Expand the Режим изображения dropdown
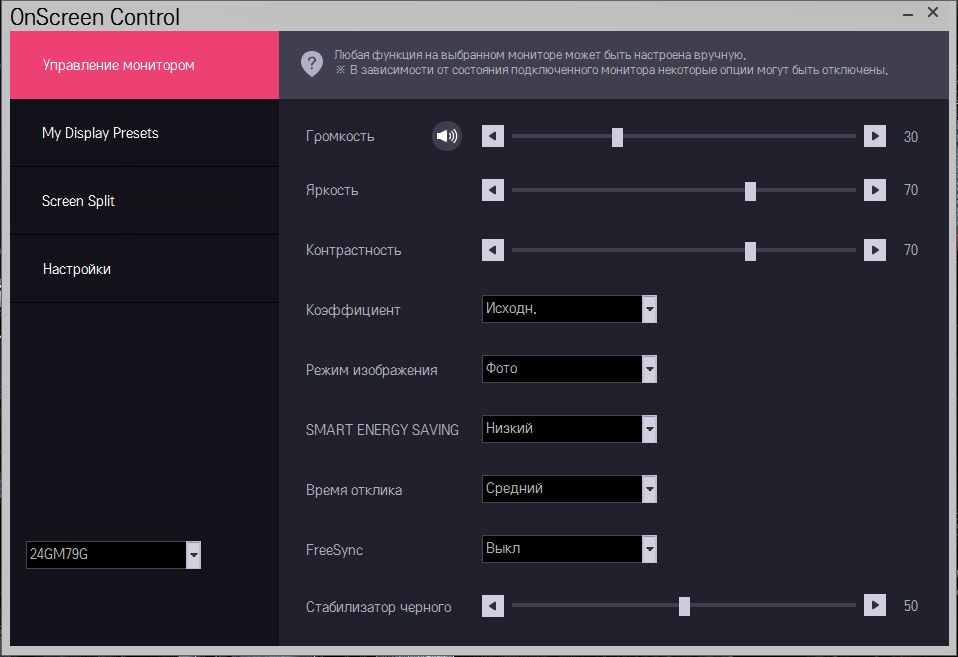The width and height of the screenshot is (958, 657). [x=649, y=369]
